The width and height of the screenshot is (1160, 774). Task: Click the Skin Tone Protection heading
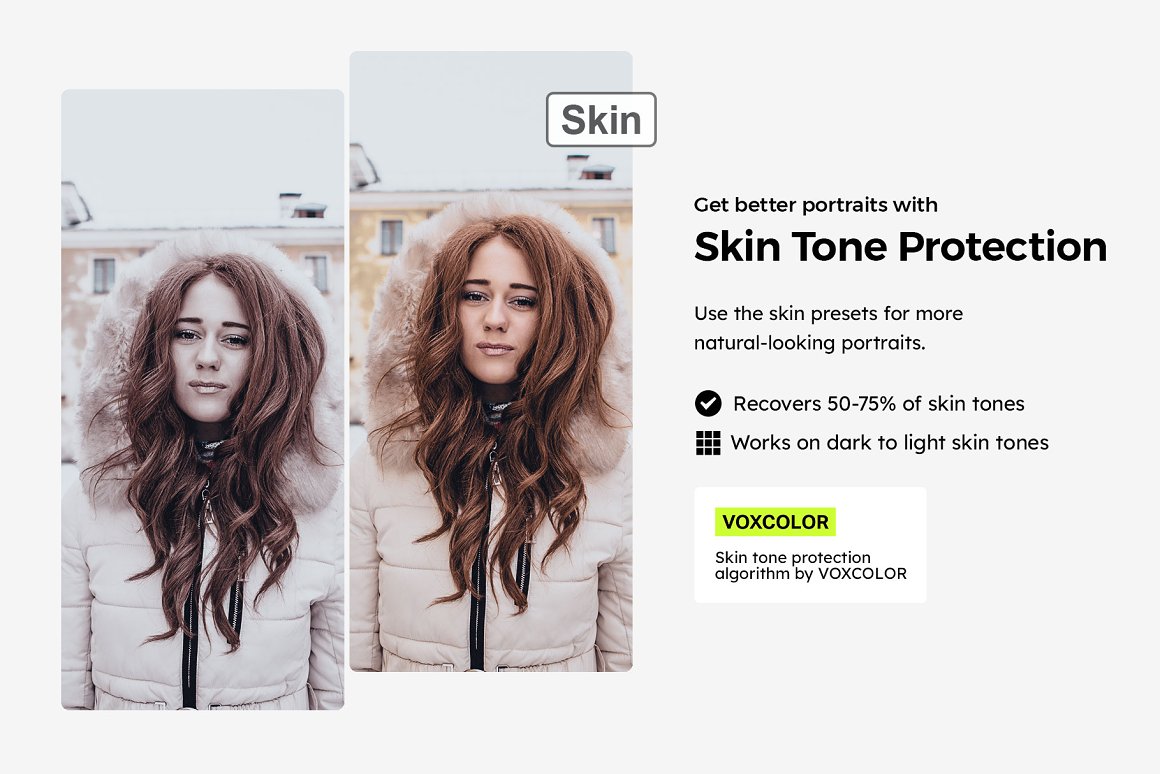(x=900, y=246)
